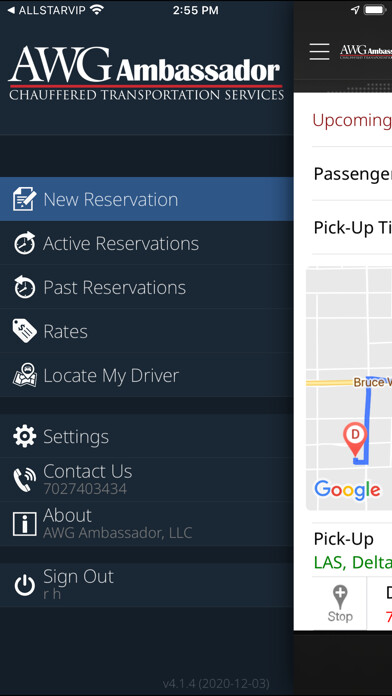
Task: Select the Past Reservations menu entry
Action: 147,287
